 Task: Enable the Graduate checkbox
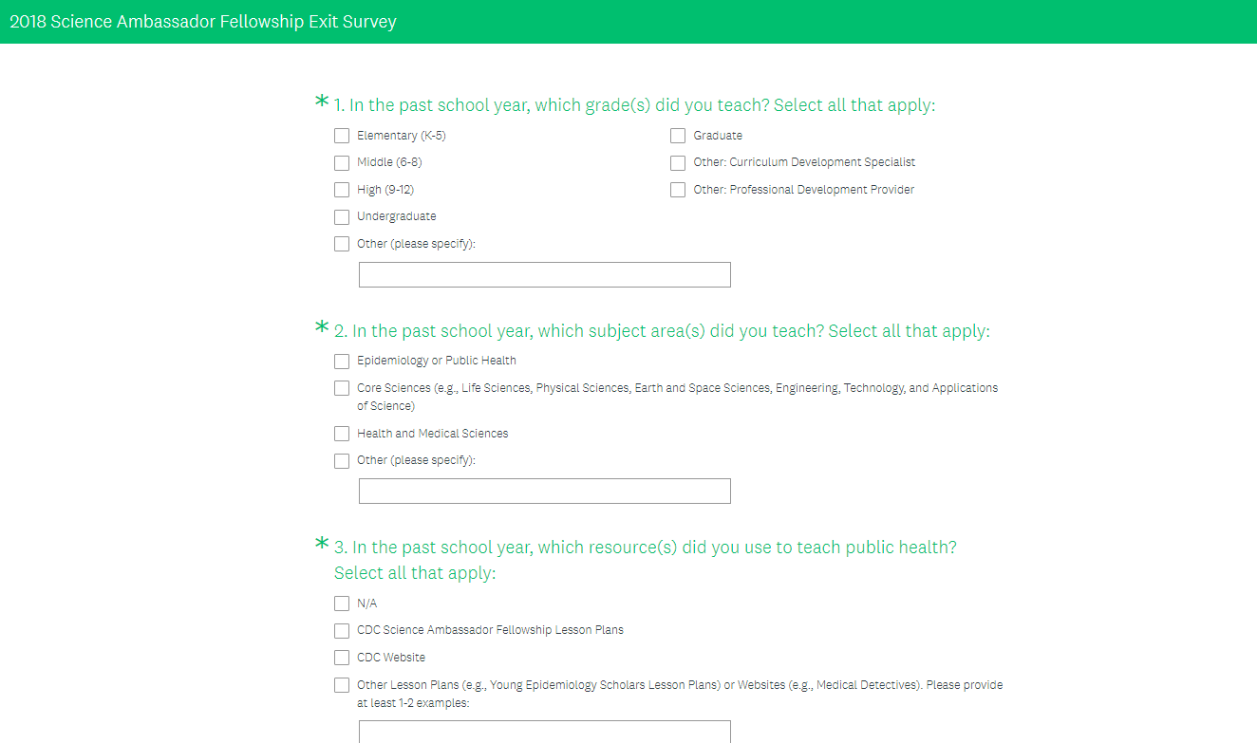point(678,136)
